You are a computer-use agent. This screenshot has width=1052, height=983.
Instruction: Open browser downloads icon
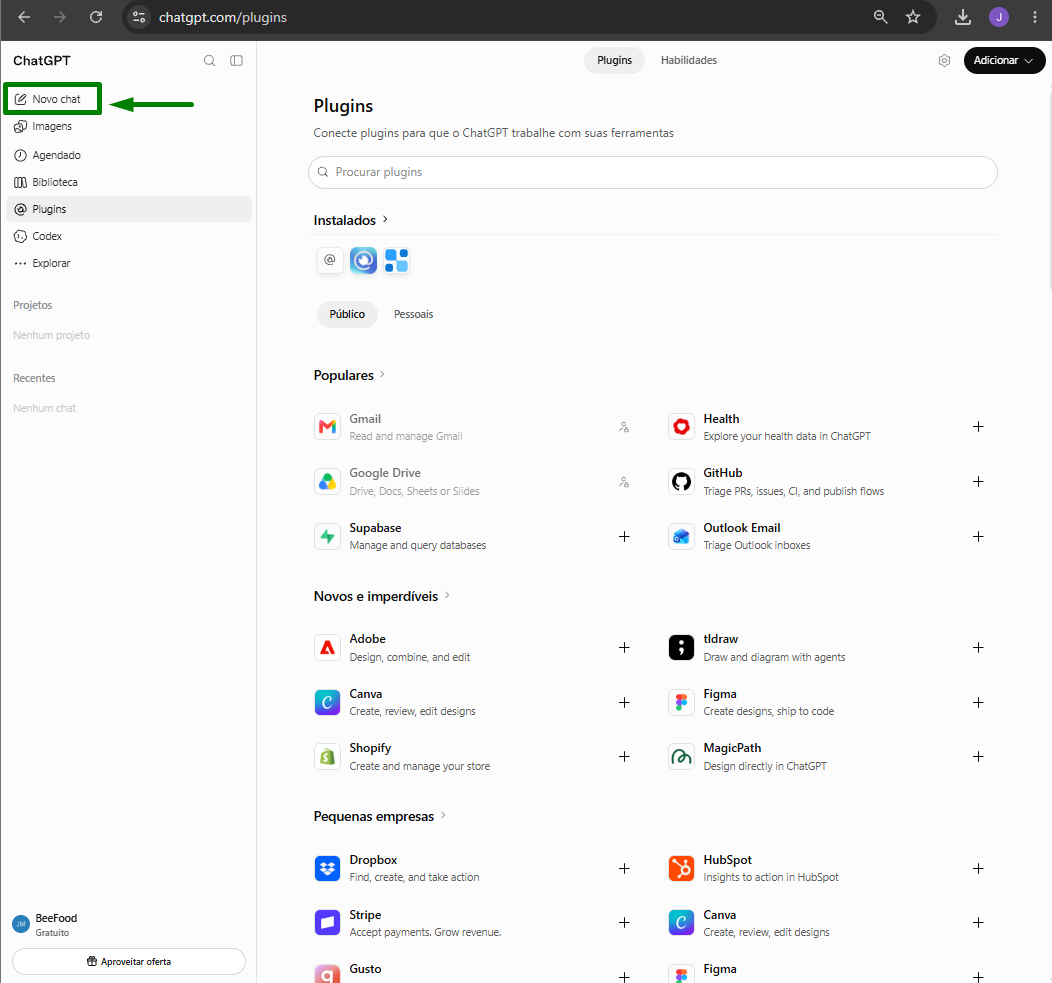click(963, 17)
